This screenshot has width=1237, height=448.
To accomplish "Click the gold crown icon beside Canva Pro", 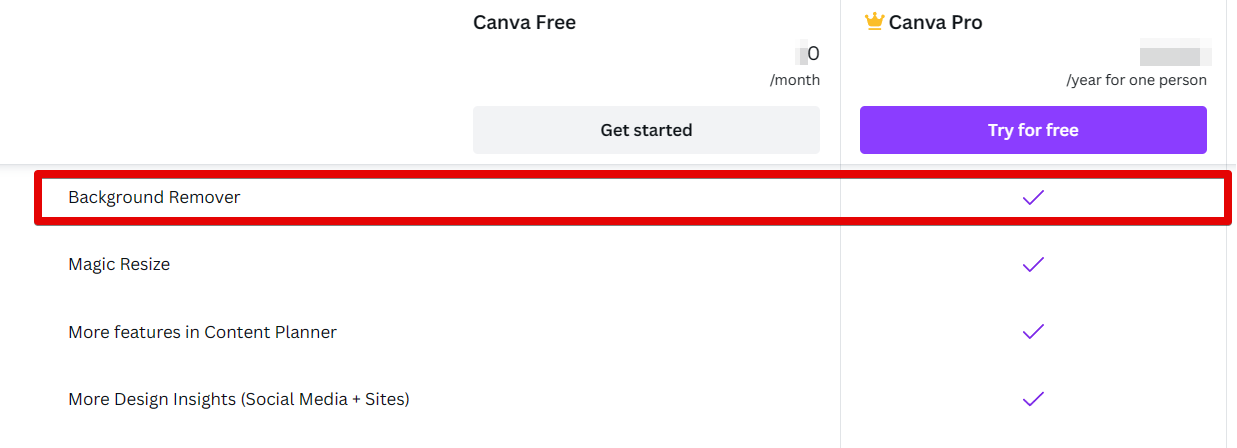I will pos(874,22).
